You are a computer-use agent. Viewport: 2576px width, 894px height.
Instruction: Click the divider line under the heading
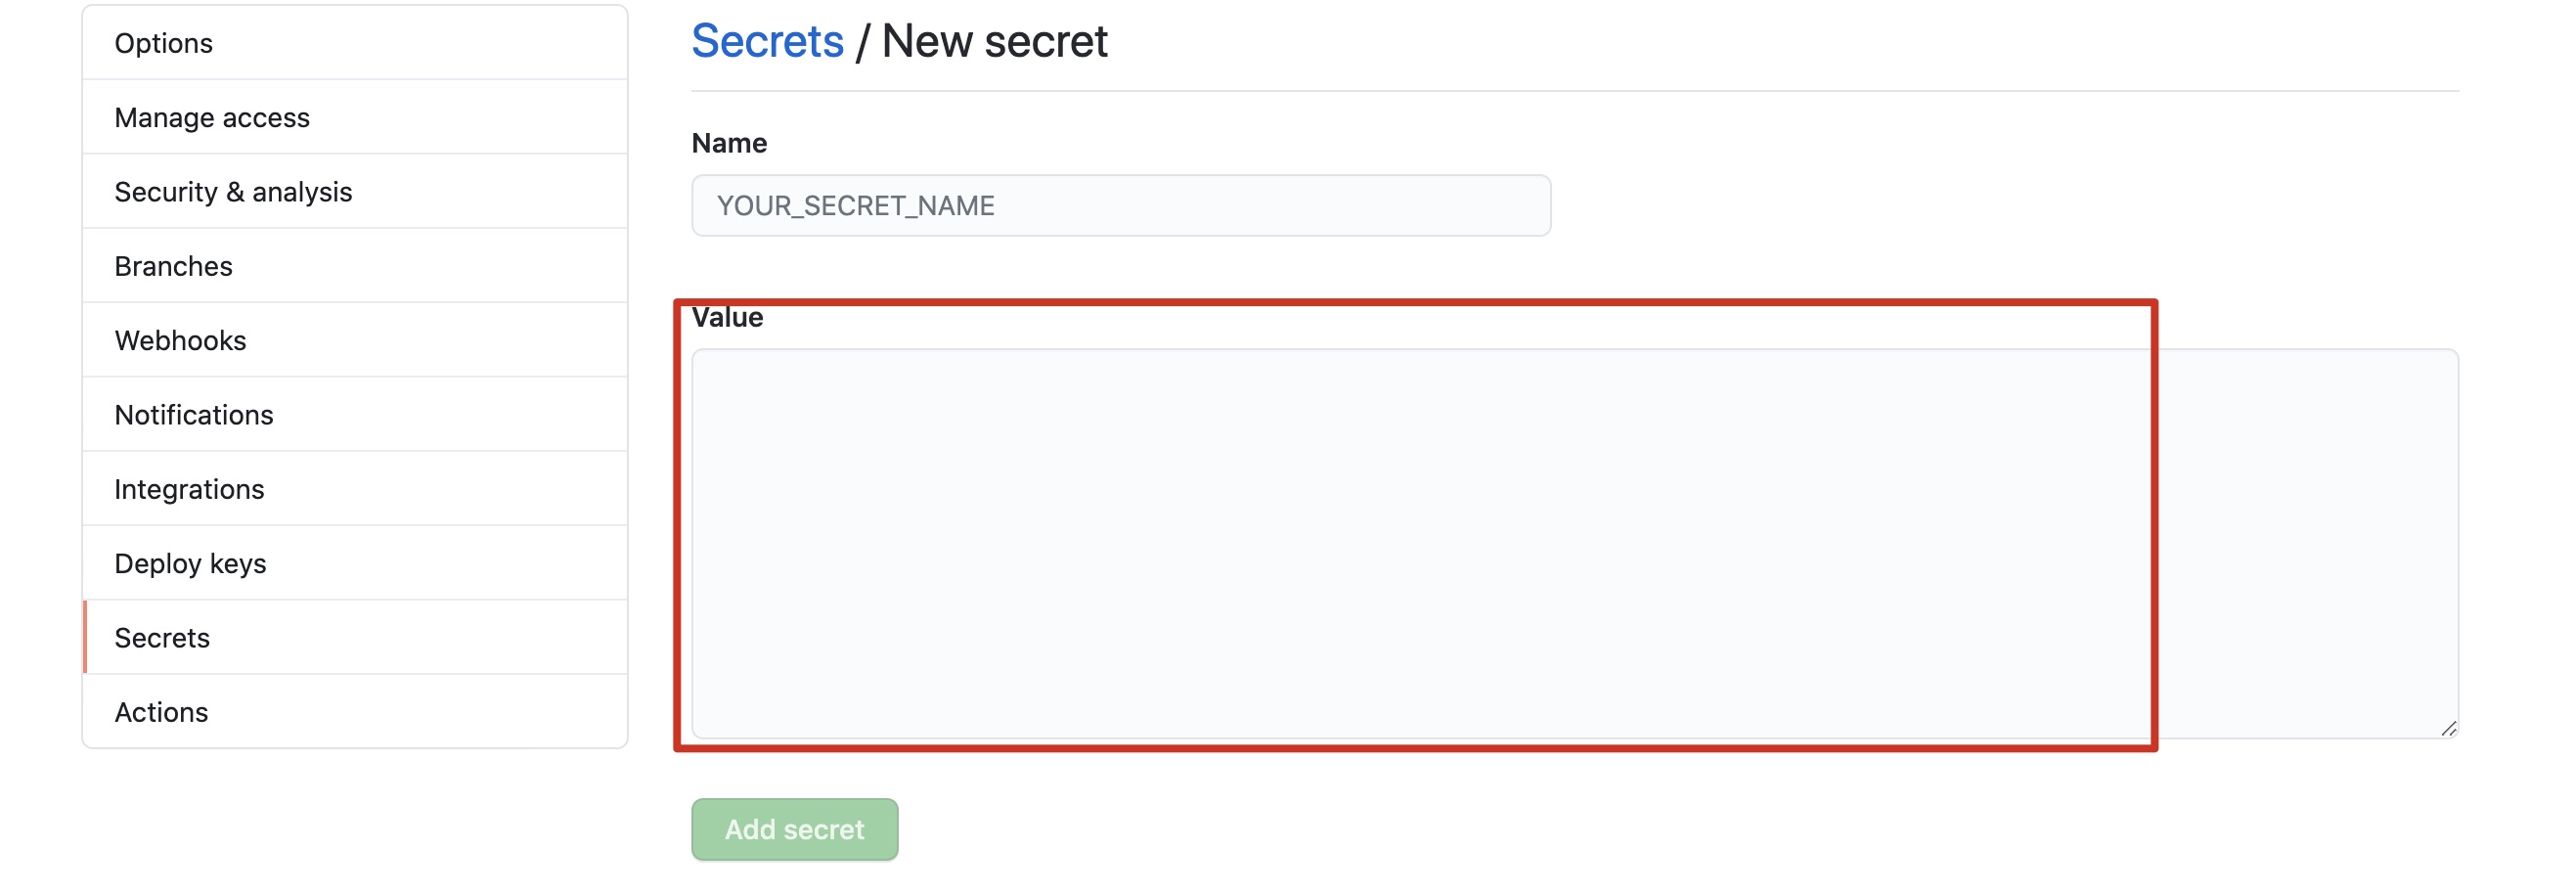(1574, 91)
